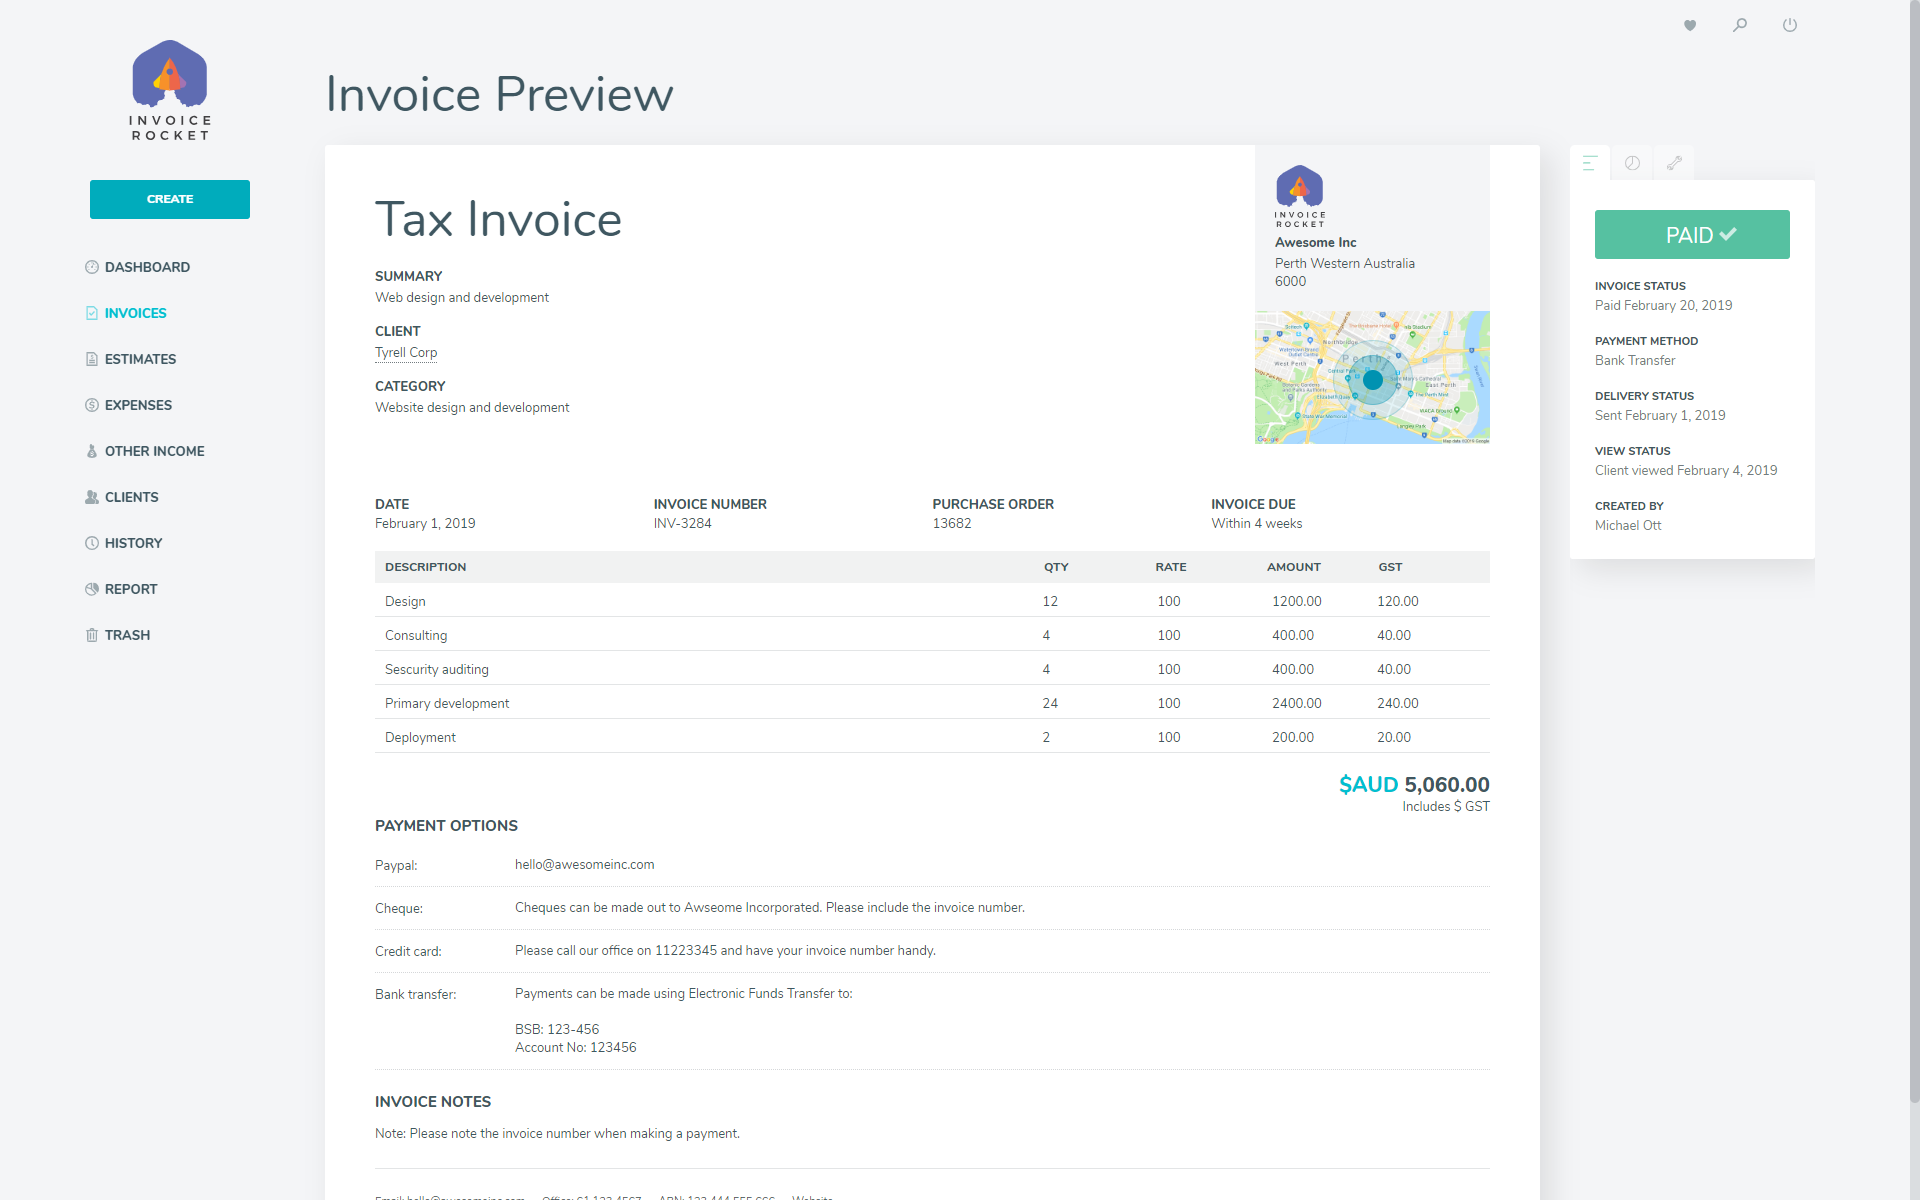The width and height of the screenshot is (1920, 1200).
Task: Click the Perth map thumbnail
Action: pyautogui.click(x=1372, y=378)
